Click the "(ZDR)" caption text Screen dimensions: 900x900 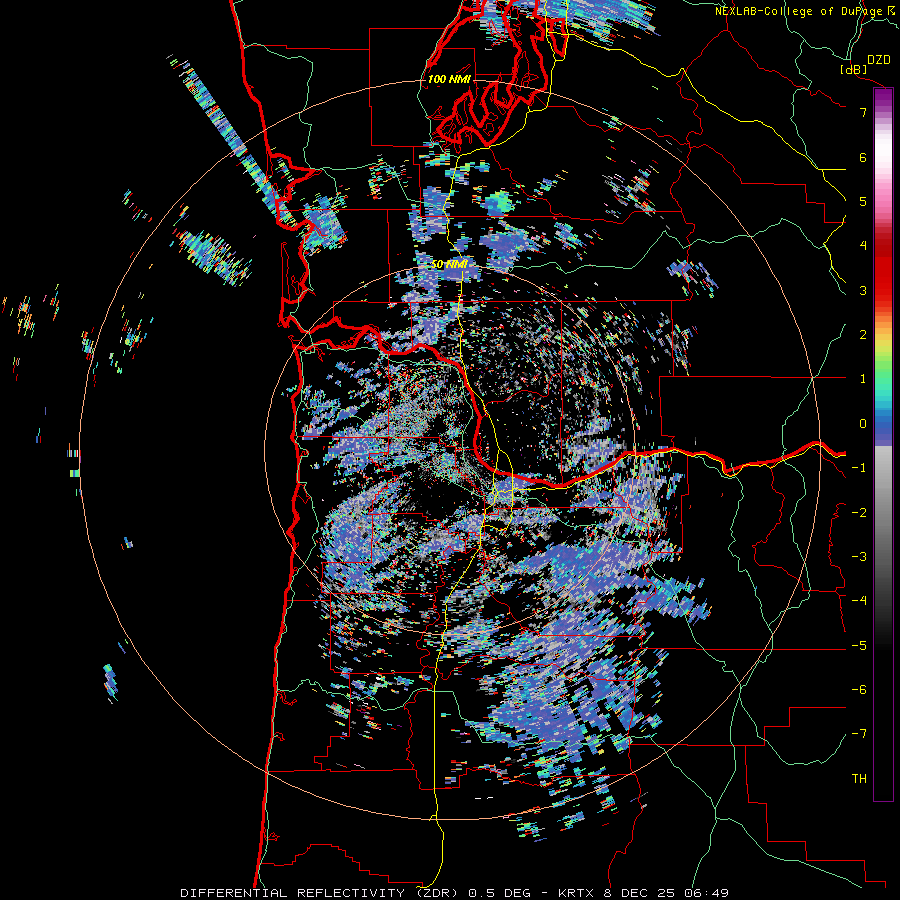click(438, 893)
